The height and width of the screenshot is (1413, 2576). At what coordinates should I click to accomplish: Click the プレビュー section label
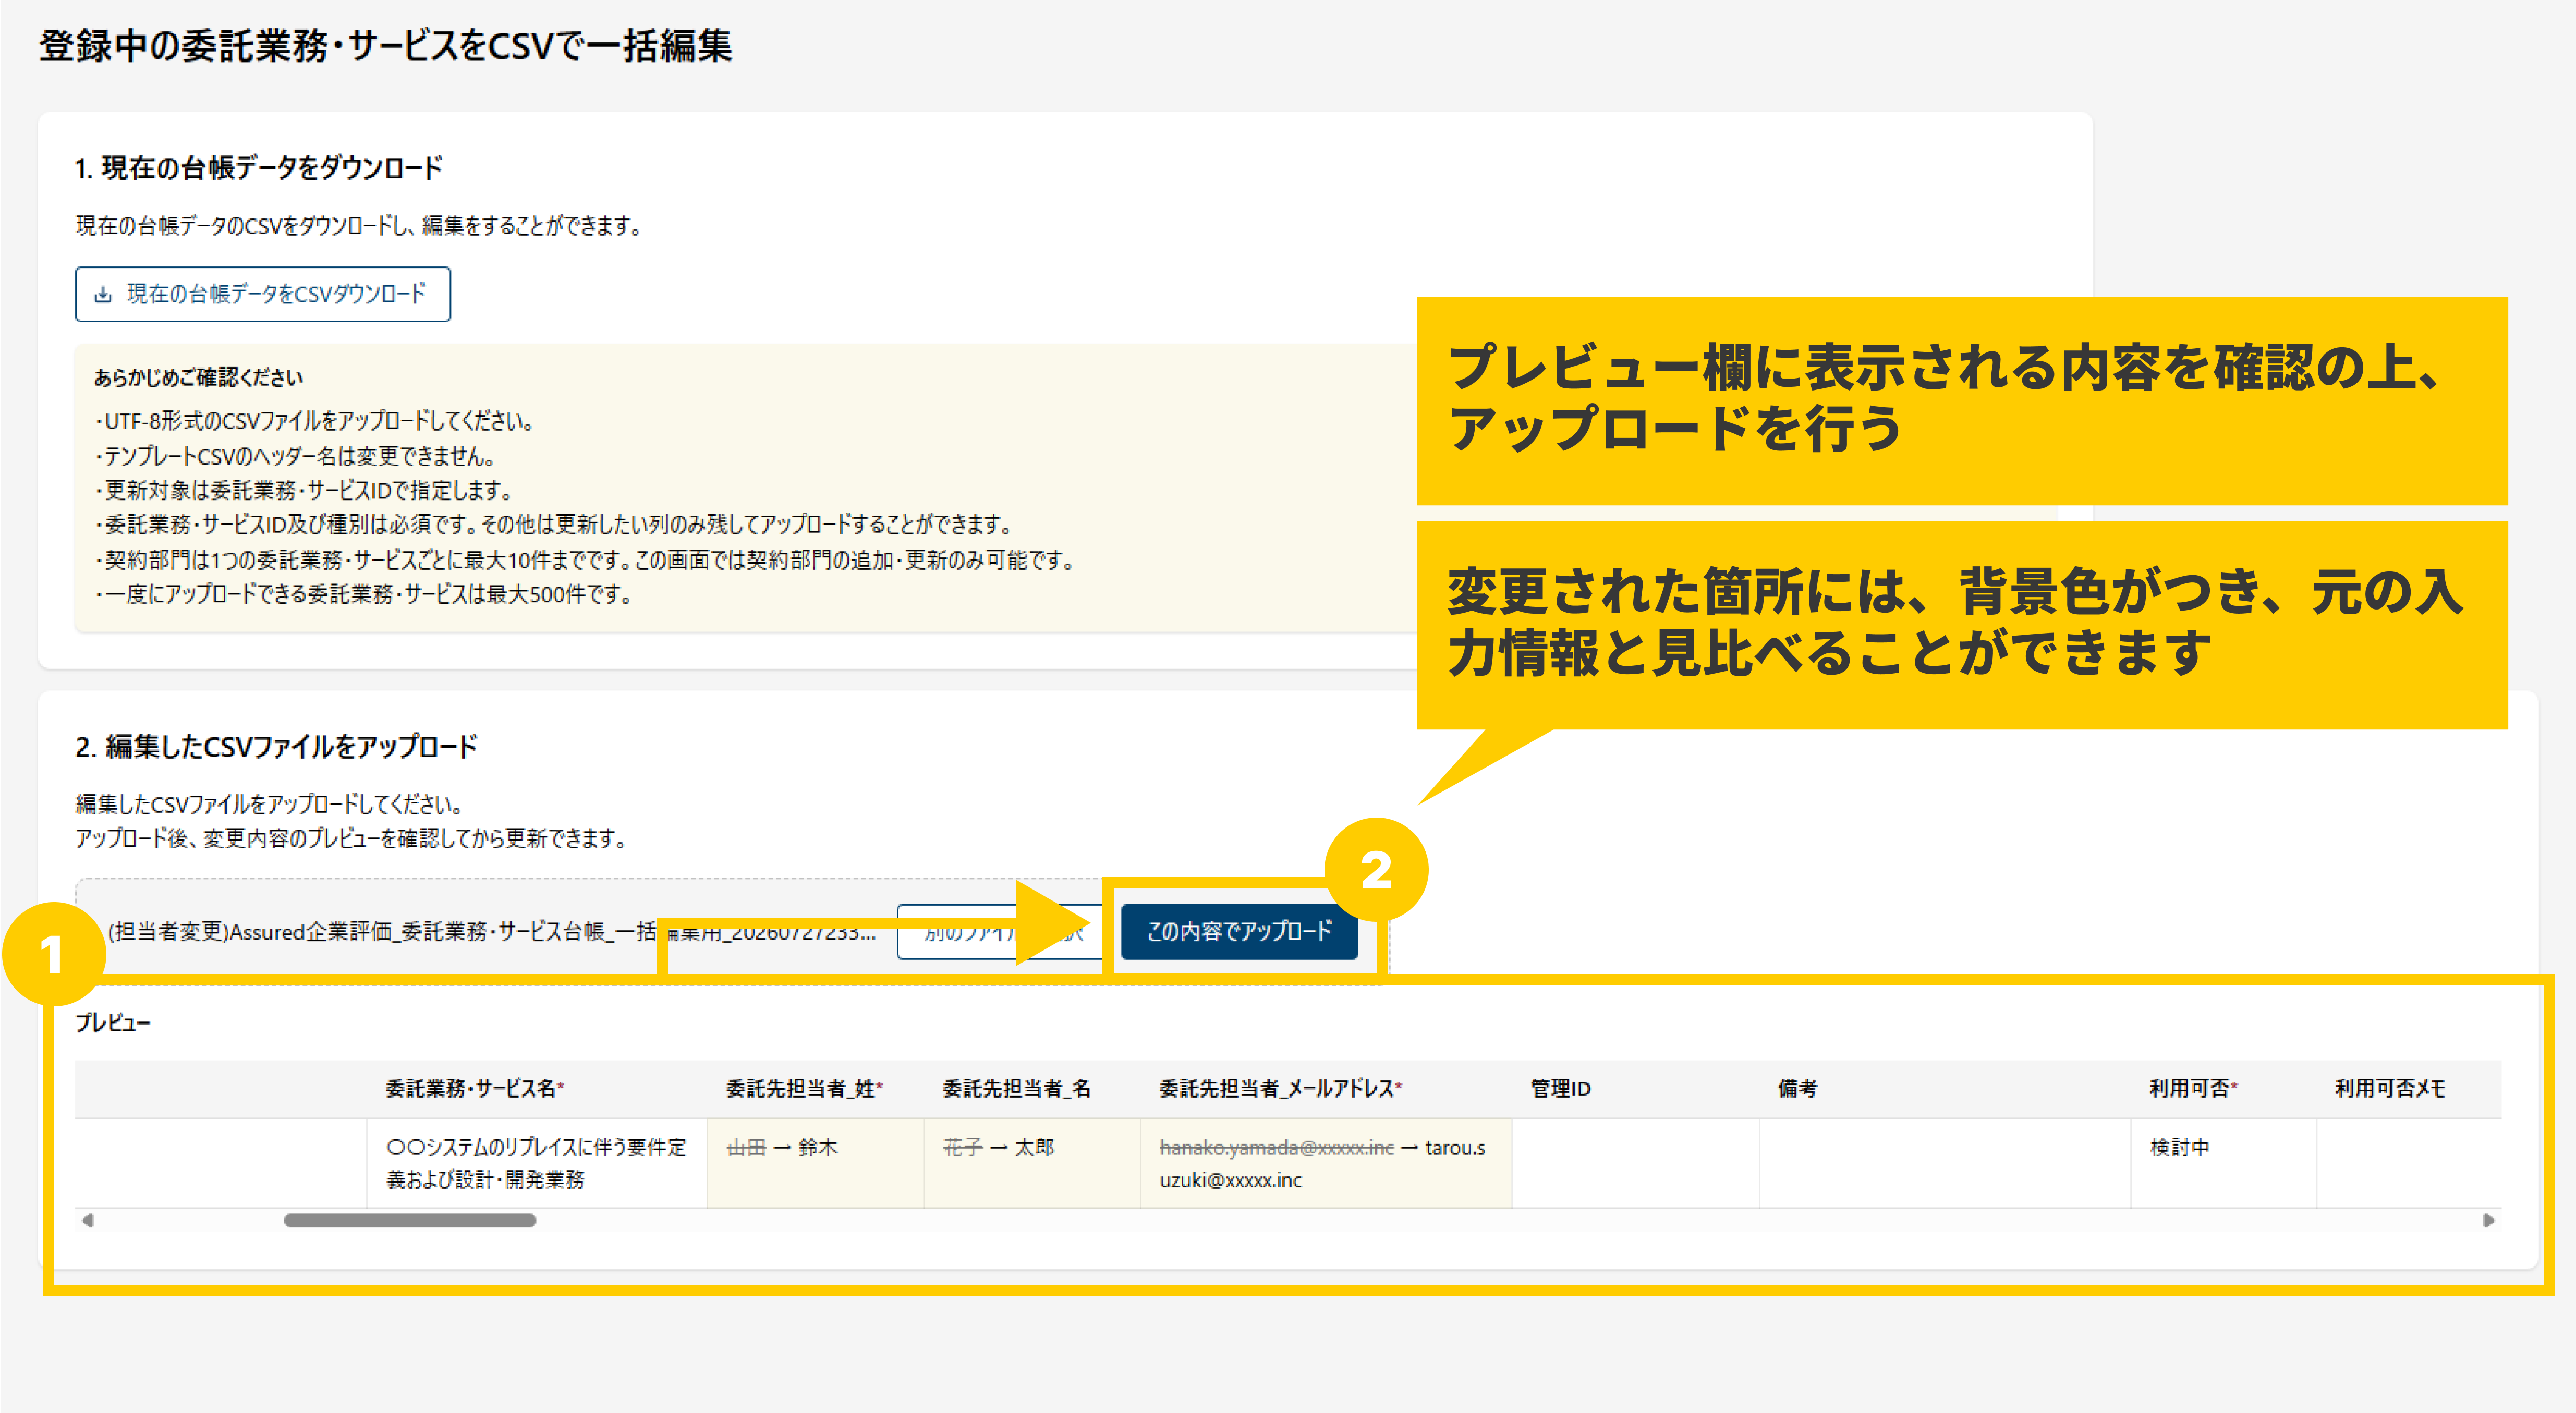(x=113, y=1022)
